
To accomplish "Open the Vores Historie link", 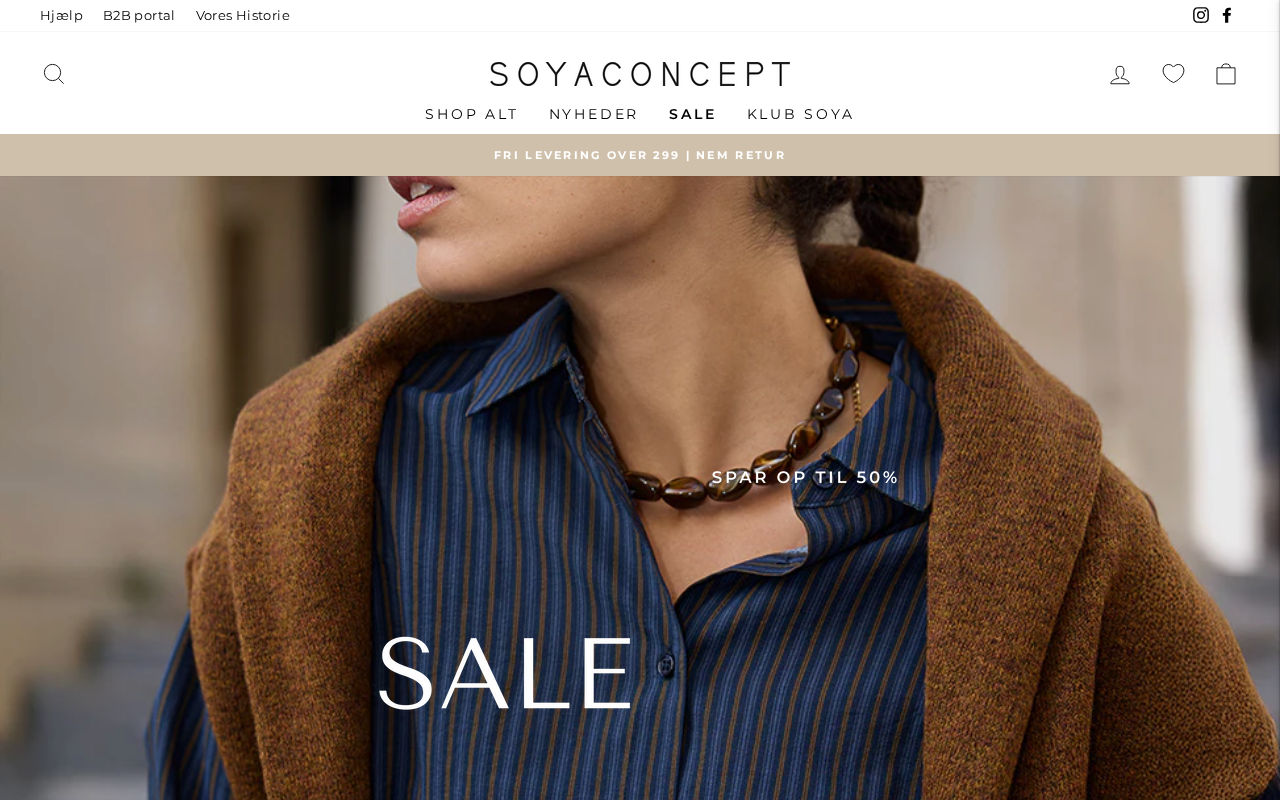I will pyautogui.click(x=243, y=15).
